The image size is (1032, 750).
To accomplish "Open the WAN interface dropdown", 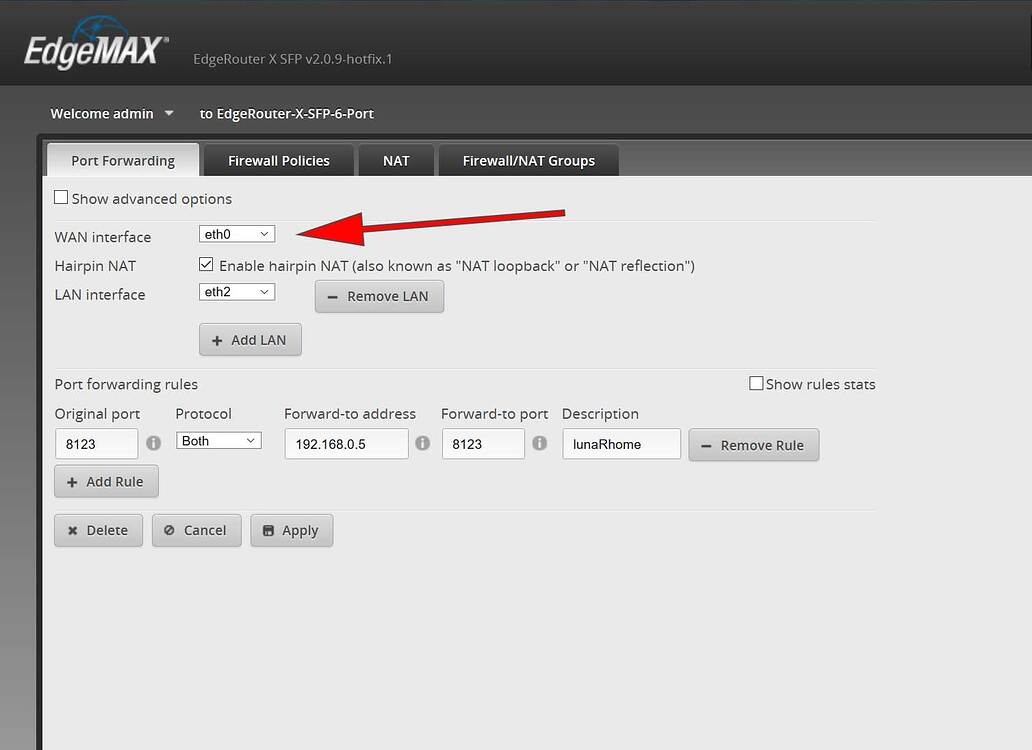I will 236,233.
